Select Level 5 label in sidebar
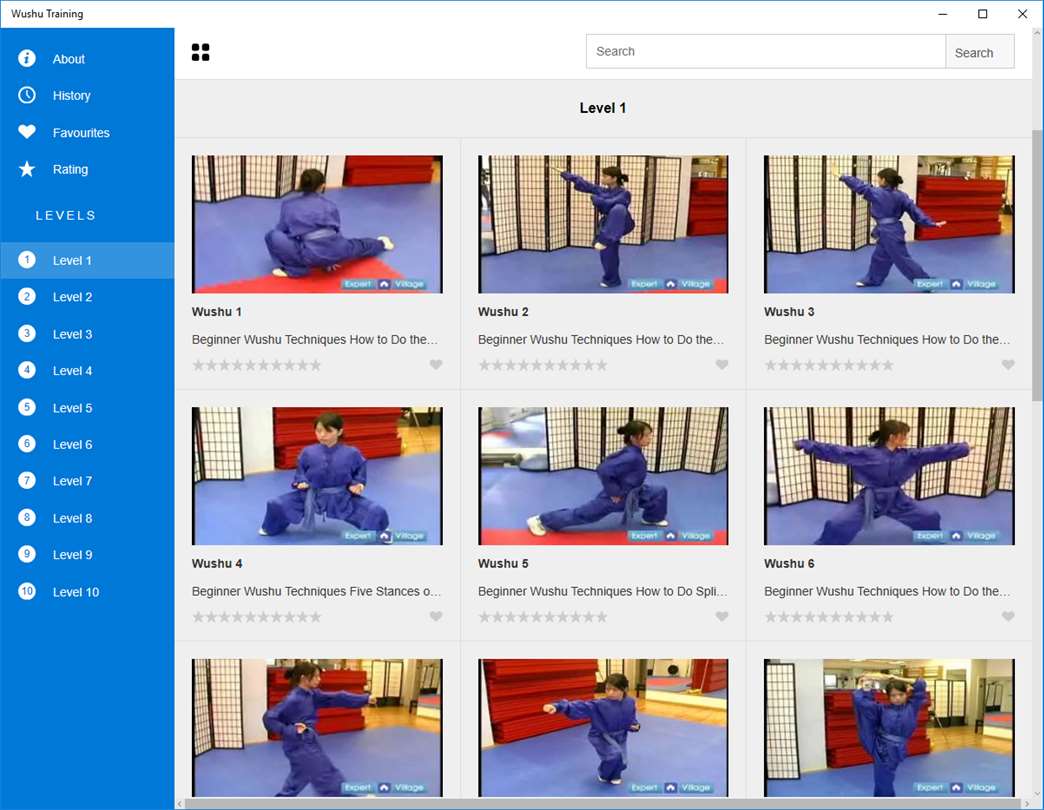Image resolution: width=1044 pixels, height=810 pixels. (x=72, y=408)
